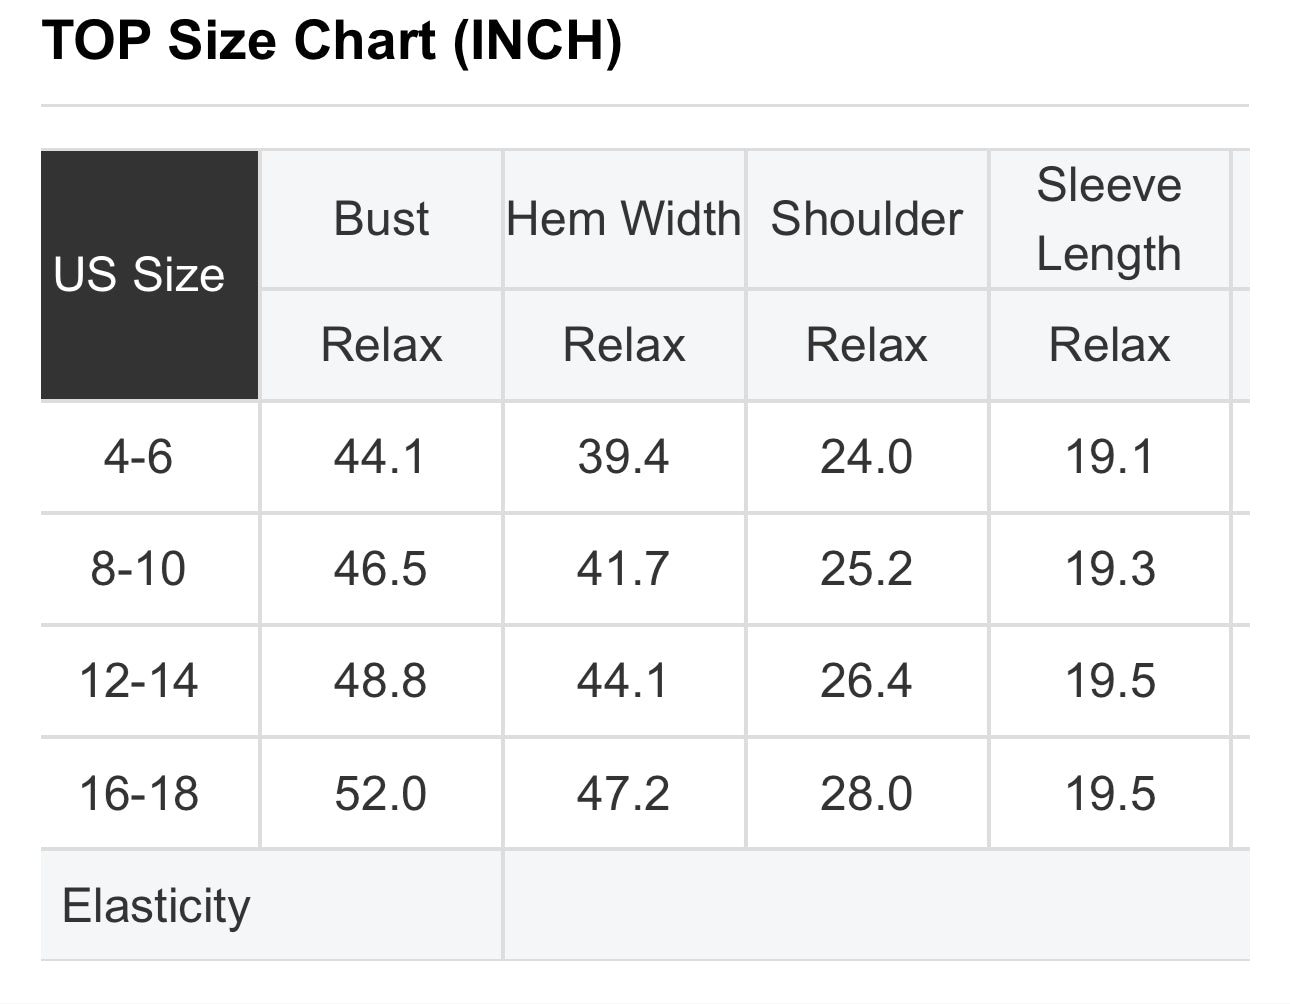The image size is (1290, 1004).
Task: Click the 16-18 size row label
Action: coord(138,794)
